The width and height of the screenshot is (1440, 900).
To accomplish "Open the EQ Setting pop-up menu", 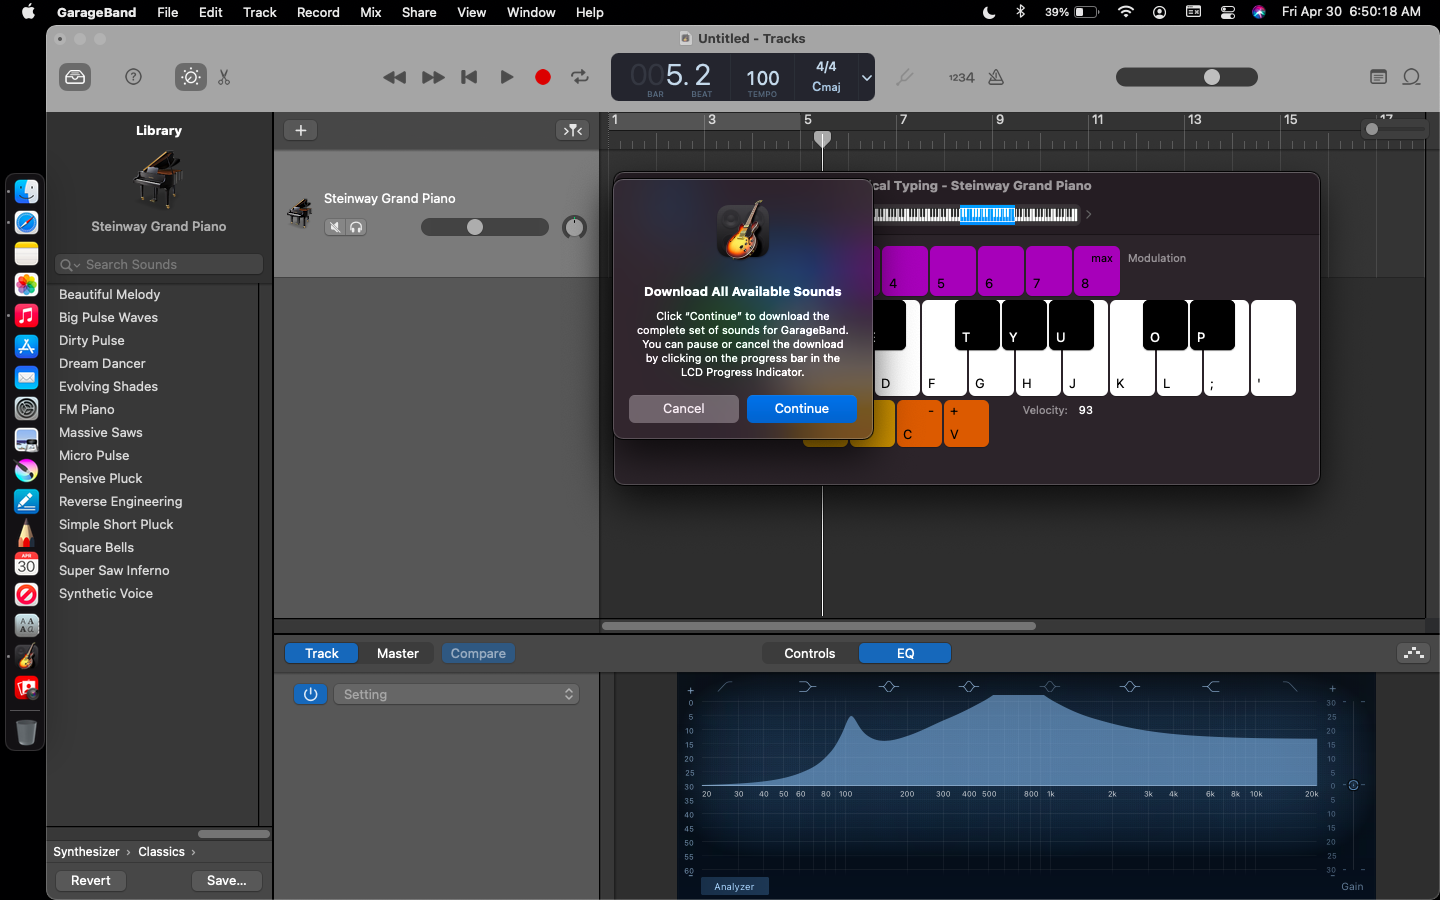I will (457, 694).
